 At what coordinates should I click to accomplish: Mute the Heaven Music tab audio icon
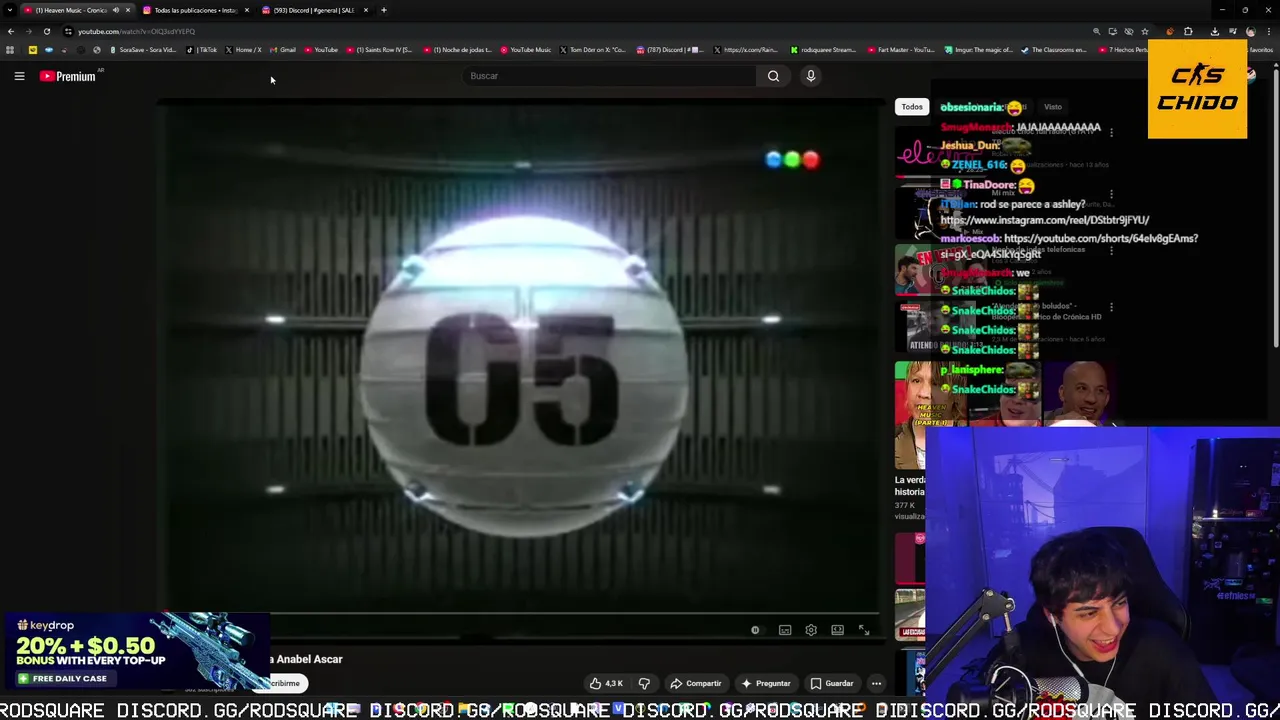116,10
